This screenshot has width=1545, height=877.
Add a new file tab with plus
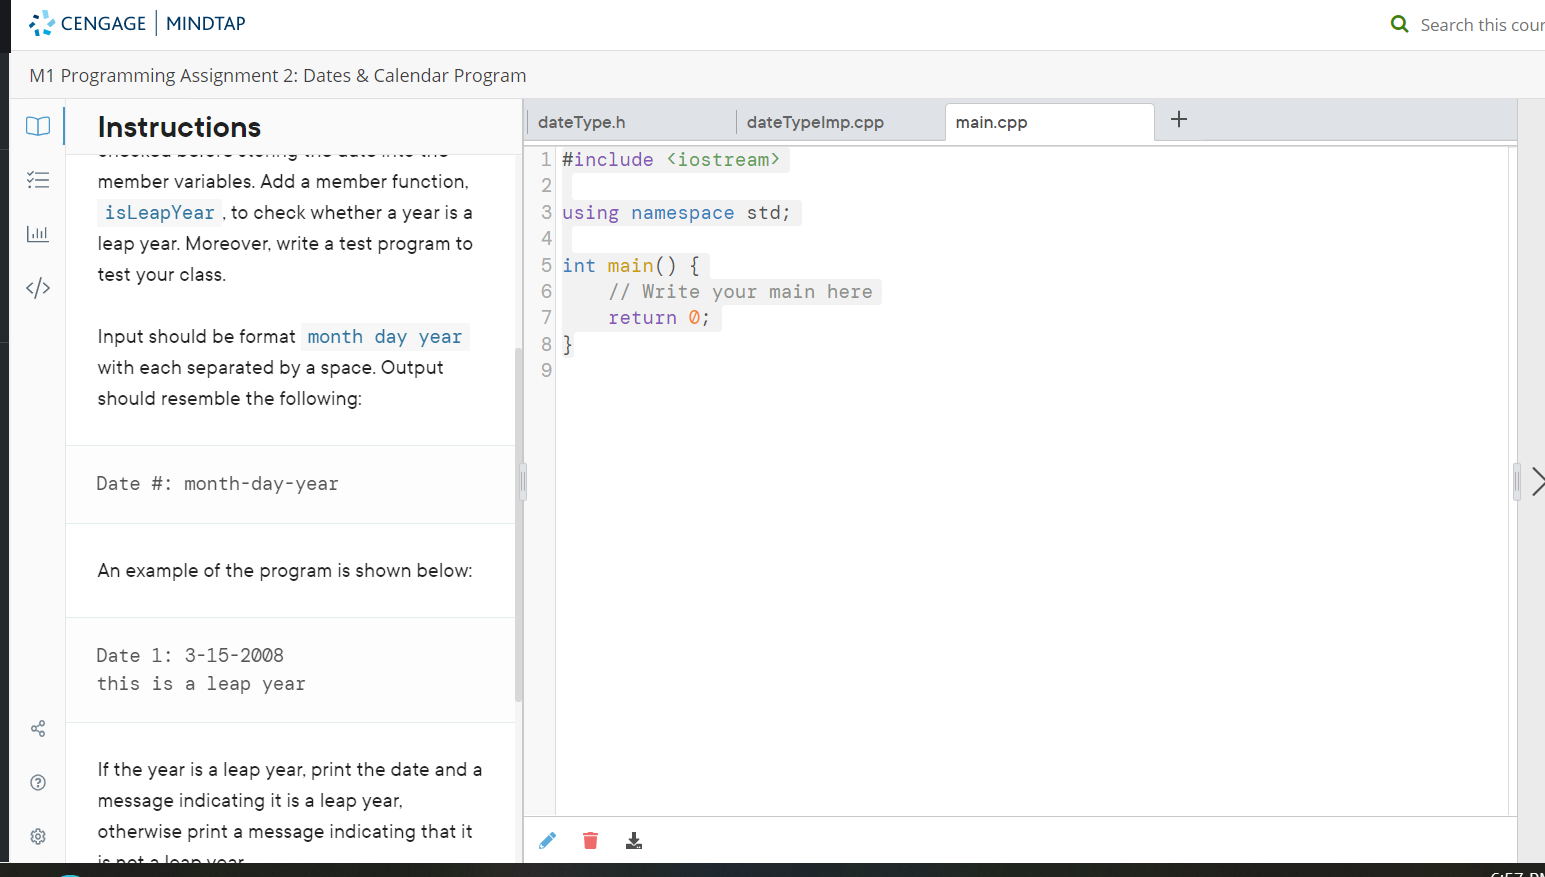(x=1179, y=120)
